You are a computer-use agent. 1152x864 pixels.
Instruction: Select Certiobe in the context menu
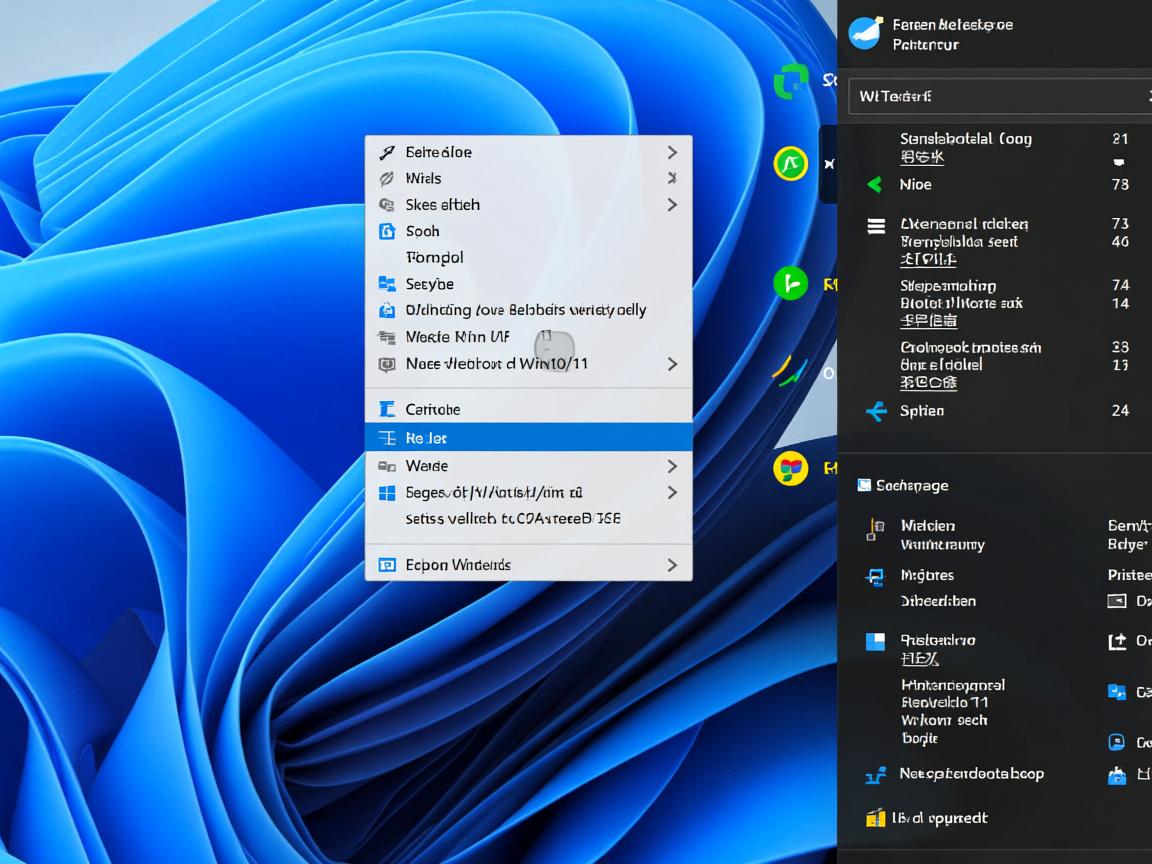tap(433, 409)
